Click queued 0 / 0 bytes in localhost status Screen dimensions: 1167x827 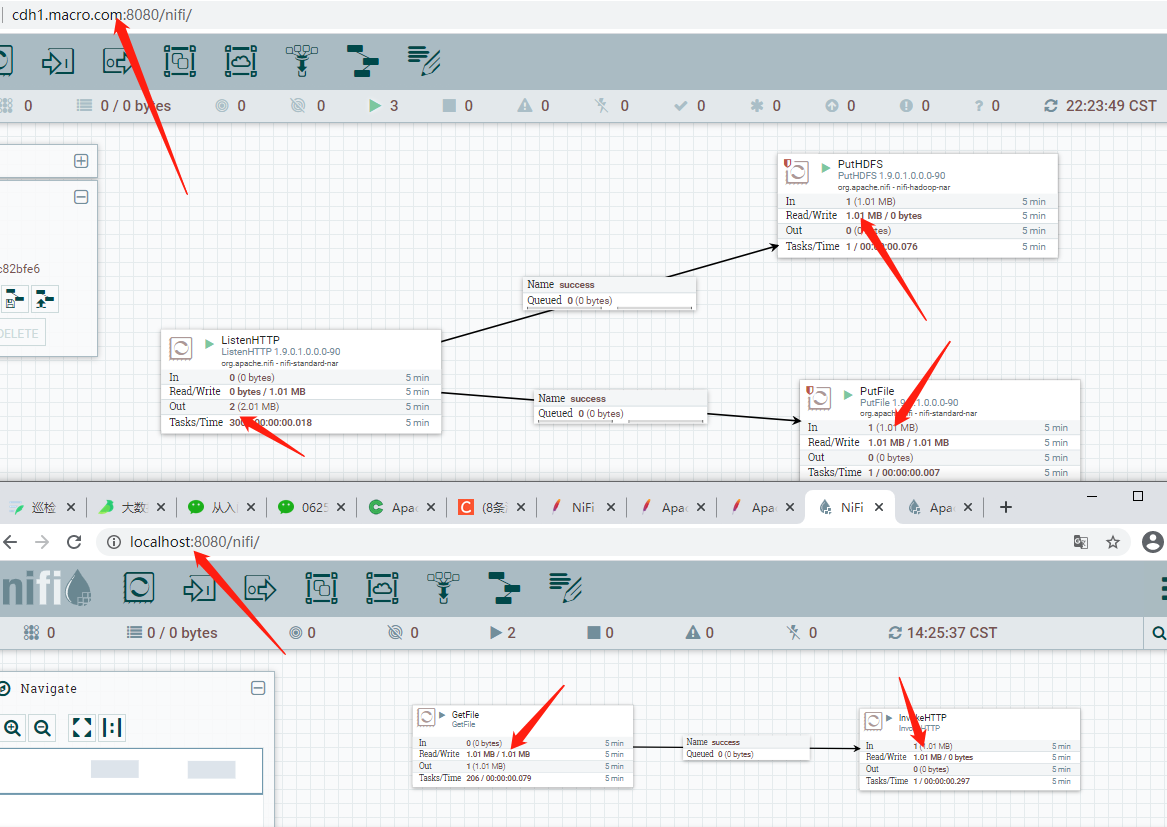[173, 633]
